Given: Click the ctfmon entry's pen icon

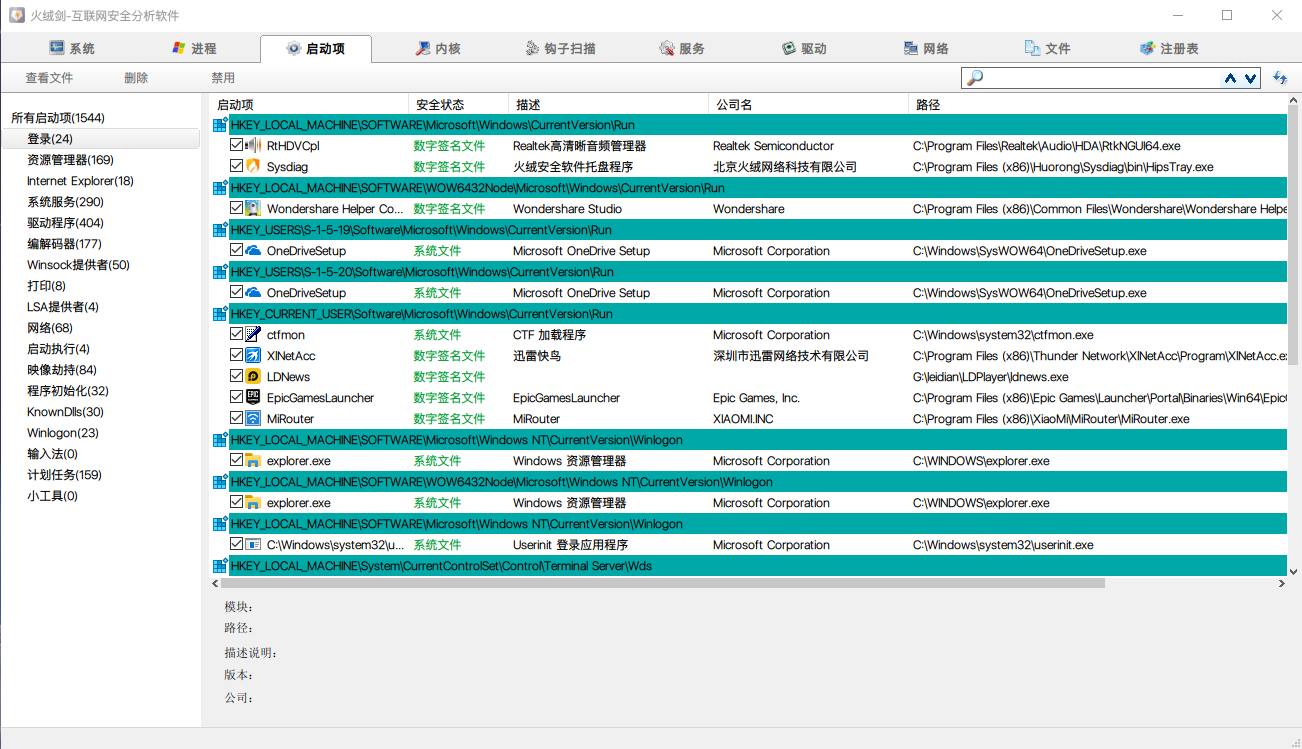Looking at the screenshot, I should (x=253, y=335).
